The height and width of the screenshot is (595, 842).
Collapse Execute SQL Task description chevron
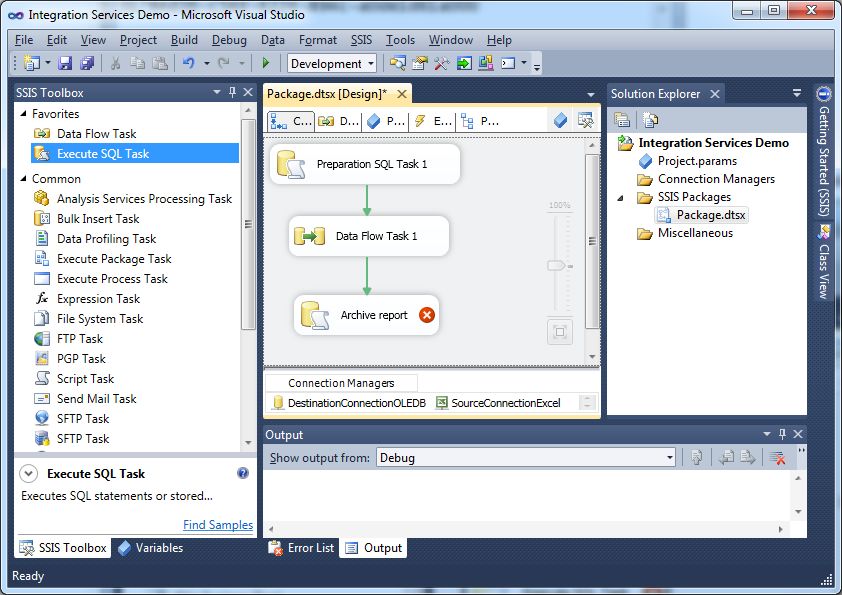pyautogui.click(x=28, y=474)
